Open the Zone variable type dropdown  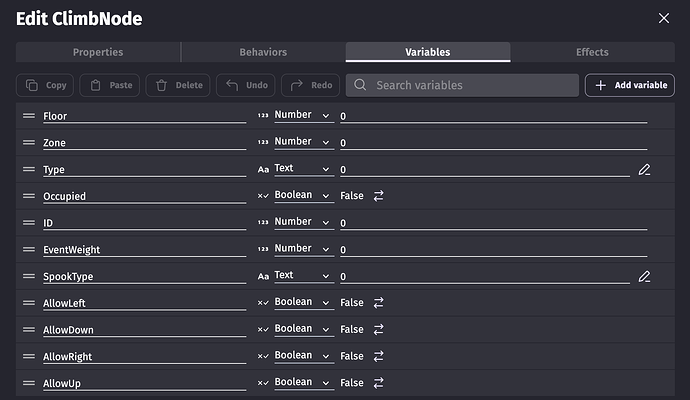(x=304, y=142)
